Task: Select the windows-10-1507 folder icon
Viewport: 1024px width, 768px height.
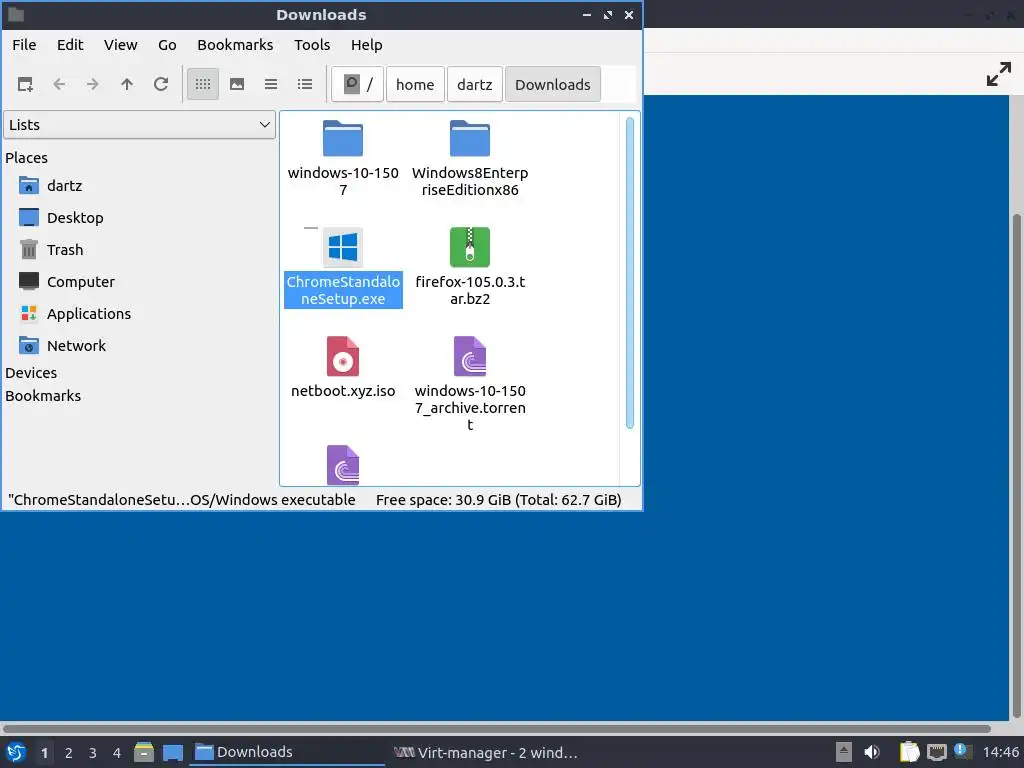Action: (343, 138)
